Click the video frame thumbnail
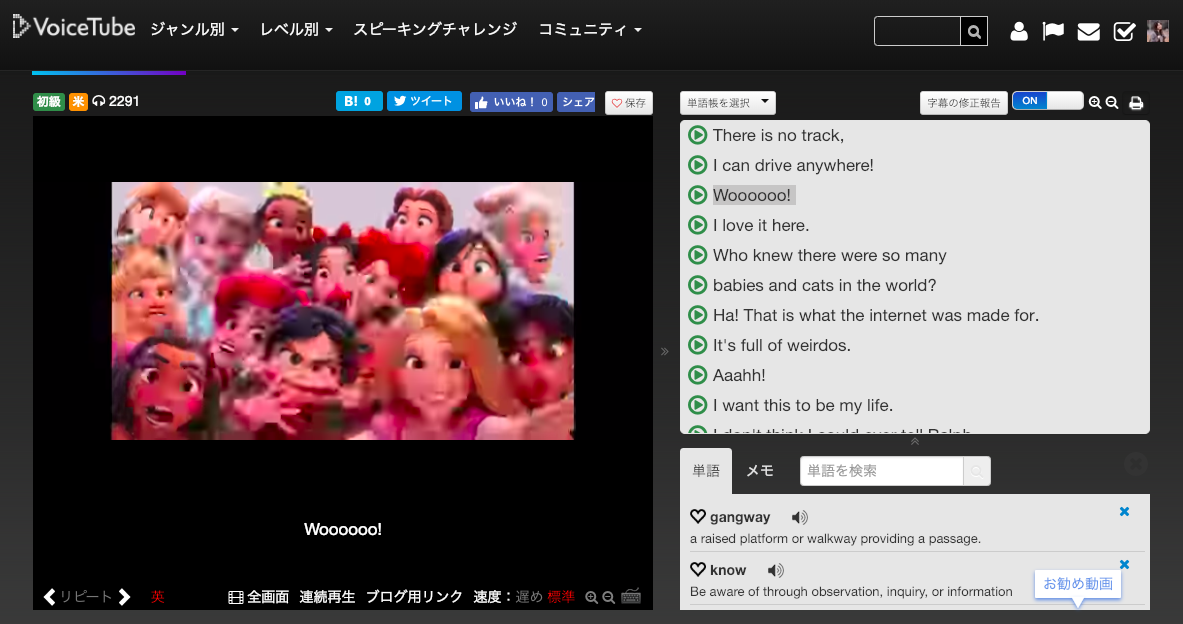The image size is (1183, 624). 343,311
